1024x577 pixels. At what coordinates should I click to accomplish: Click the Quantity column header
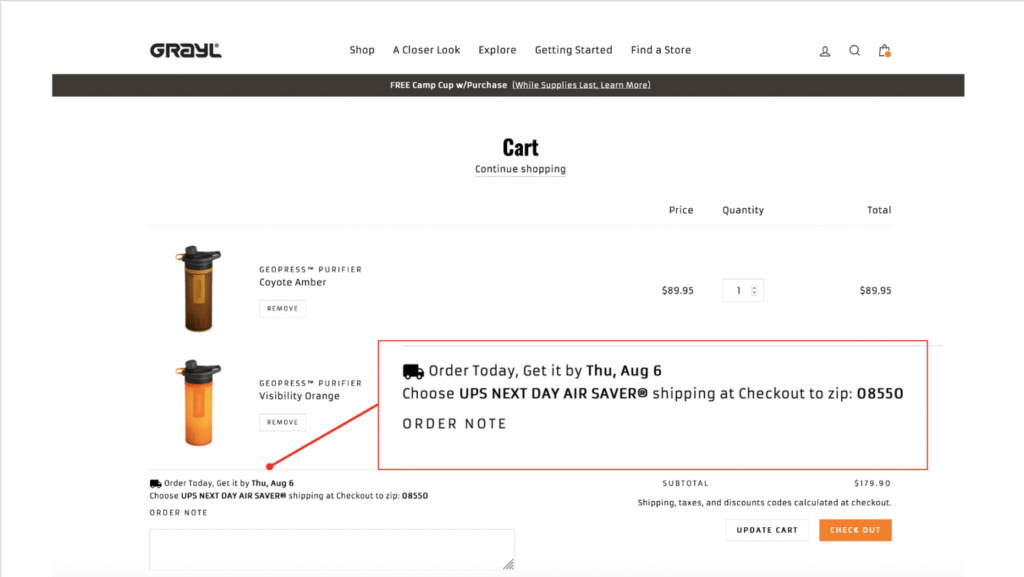(743, 210)
